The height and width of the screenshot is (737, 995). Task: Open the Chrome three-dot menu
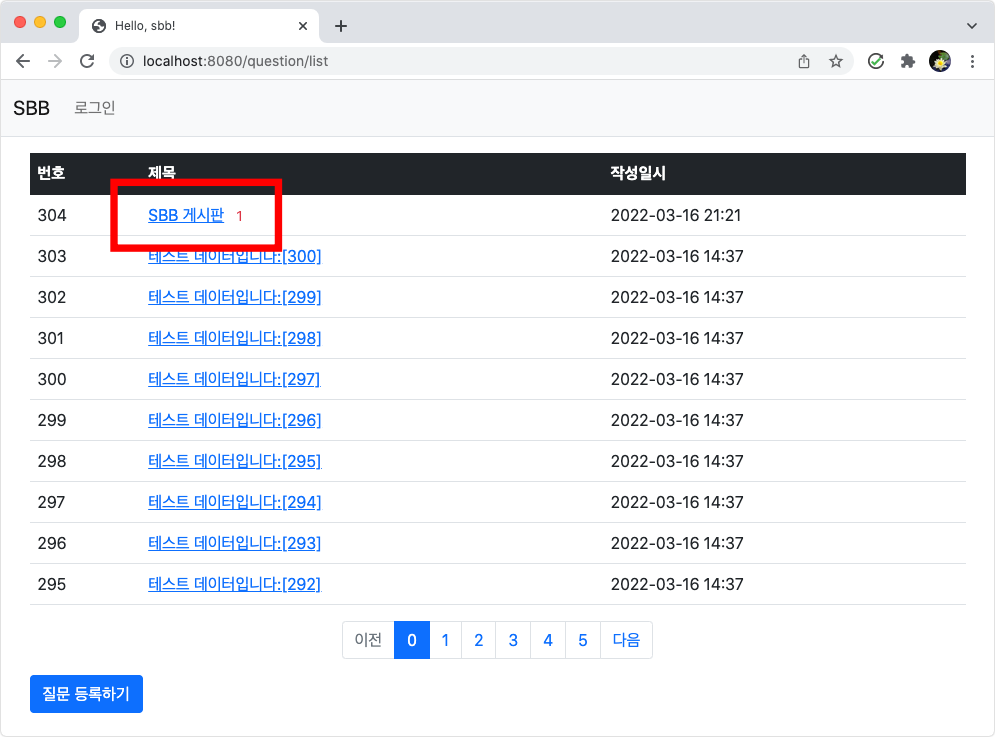pos(972,61)
